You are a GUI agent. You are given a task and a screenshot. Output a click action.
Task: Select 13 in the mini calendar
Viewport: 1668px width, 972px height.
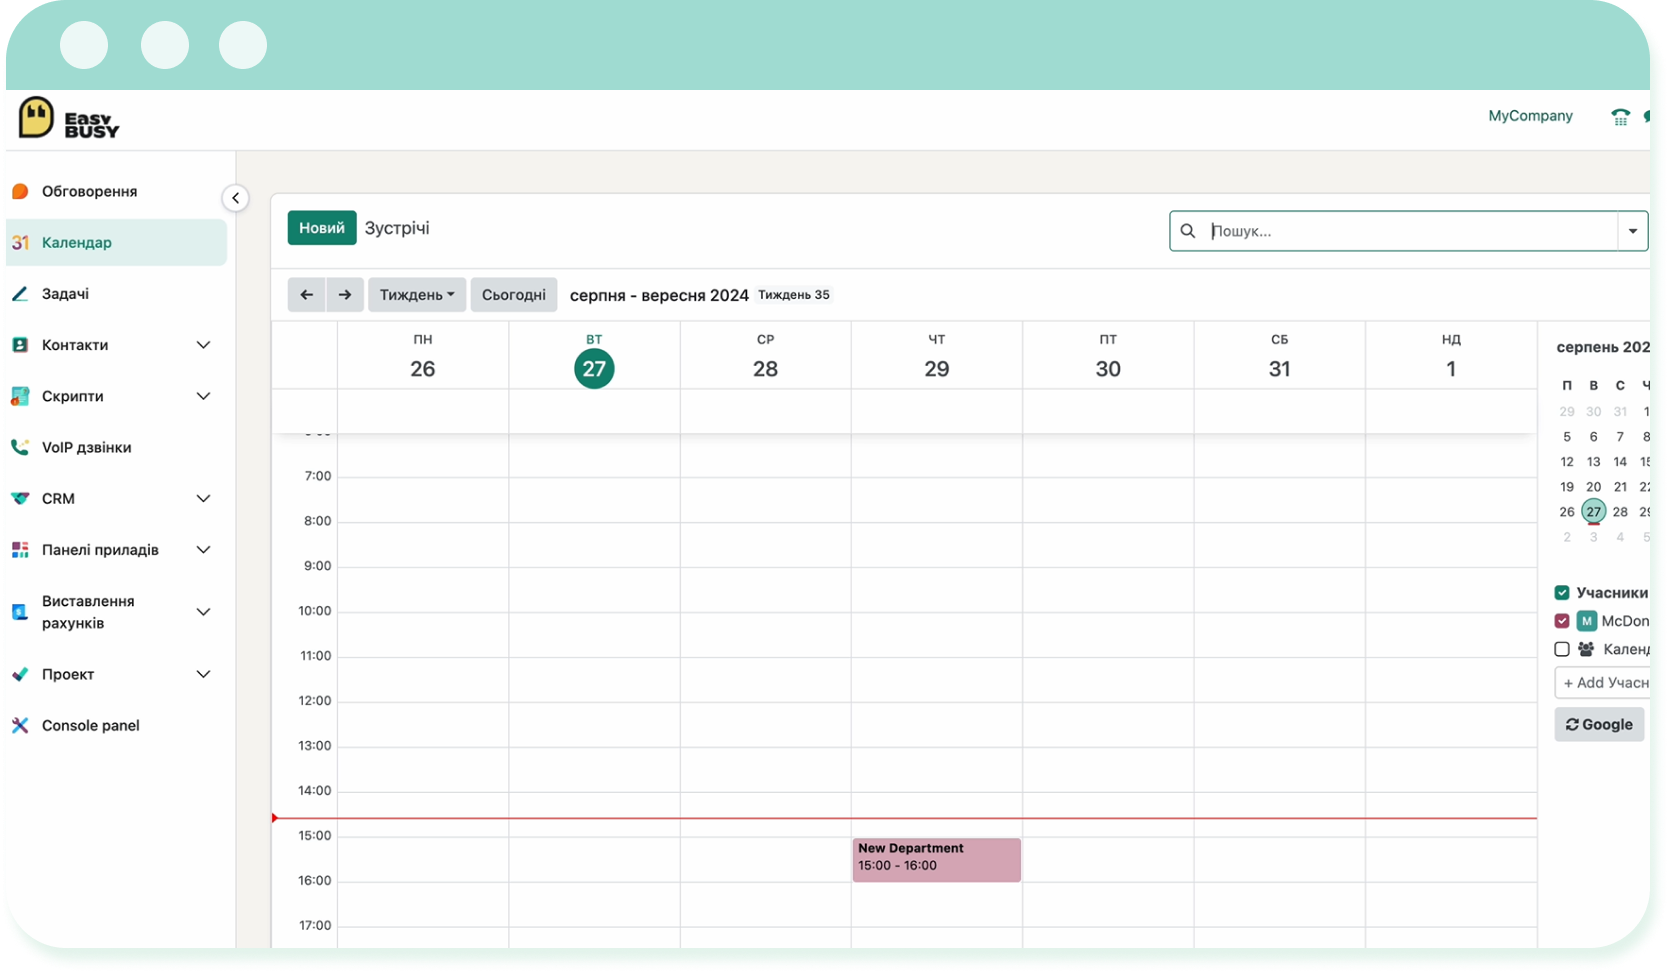(x=1593, y=461)
